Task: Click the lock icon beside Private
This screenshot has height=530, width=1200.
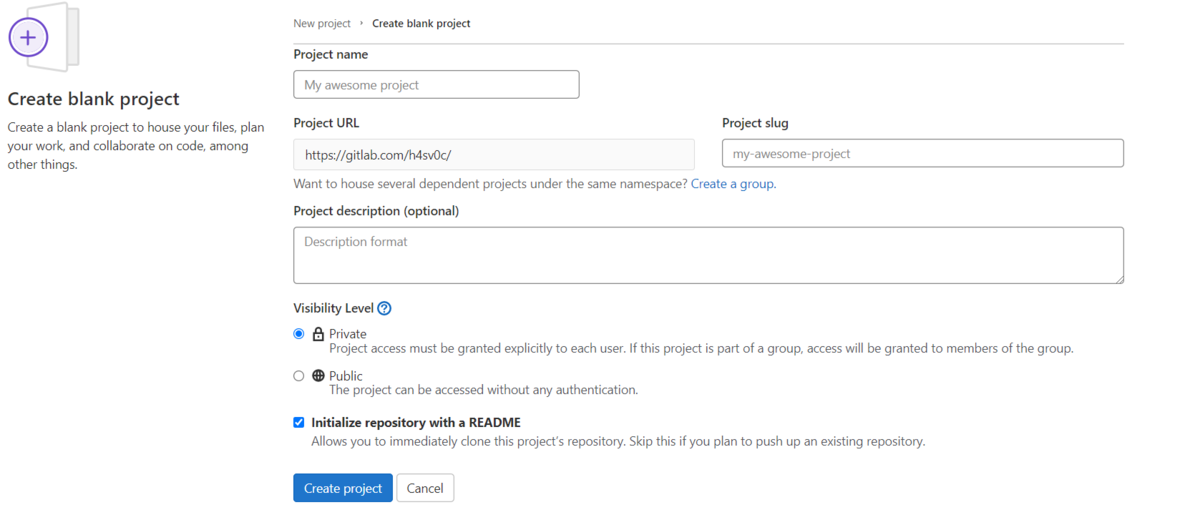Action: (318, 334)
